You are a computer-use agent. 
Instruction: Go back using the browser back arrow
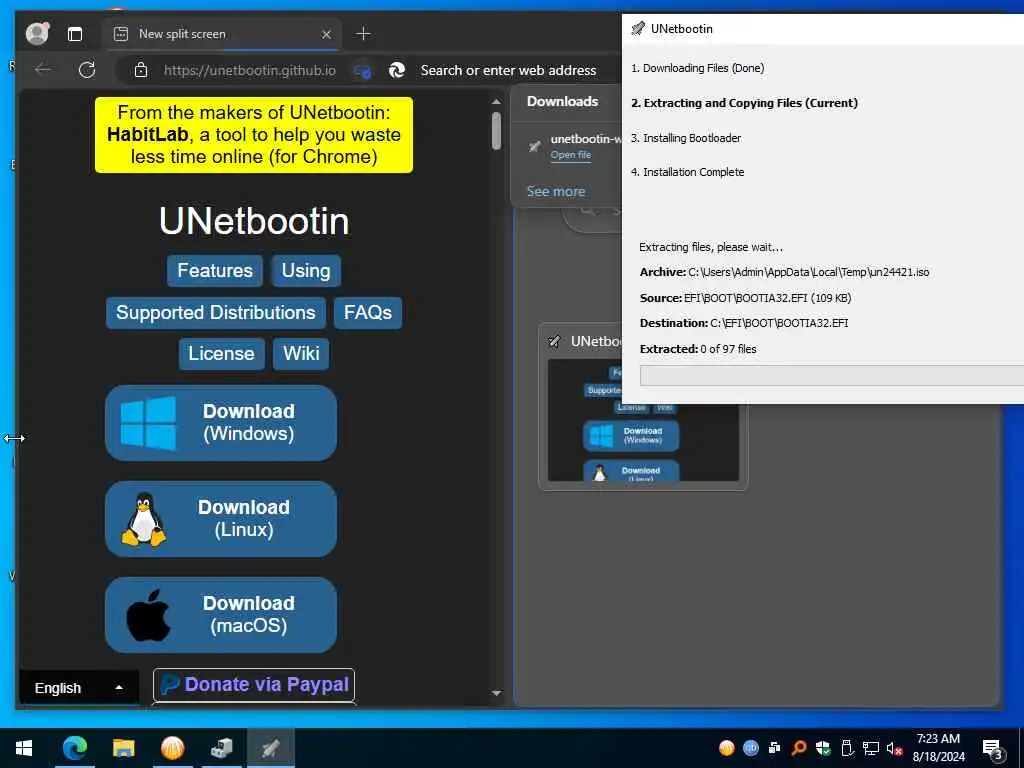(x=43, y=69)
